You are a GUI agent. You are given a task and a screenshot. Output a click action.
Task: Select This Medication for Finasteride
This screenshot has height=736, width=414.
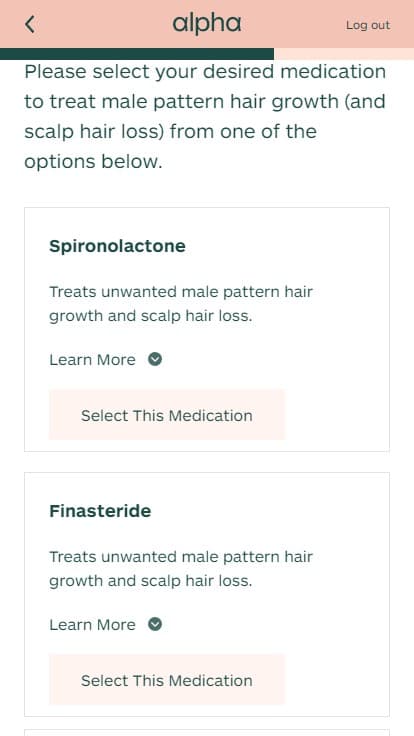167,680
